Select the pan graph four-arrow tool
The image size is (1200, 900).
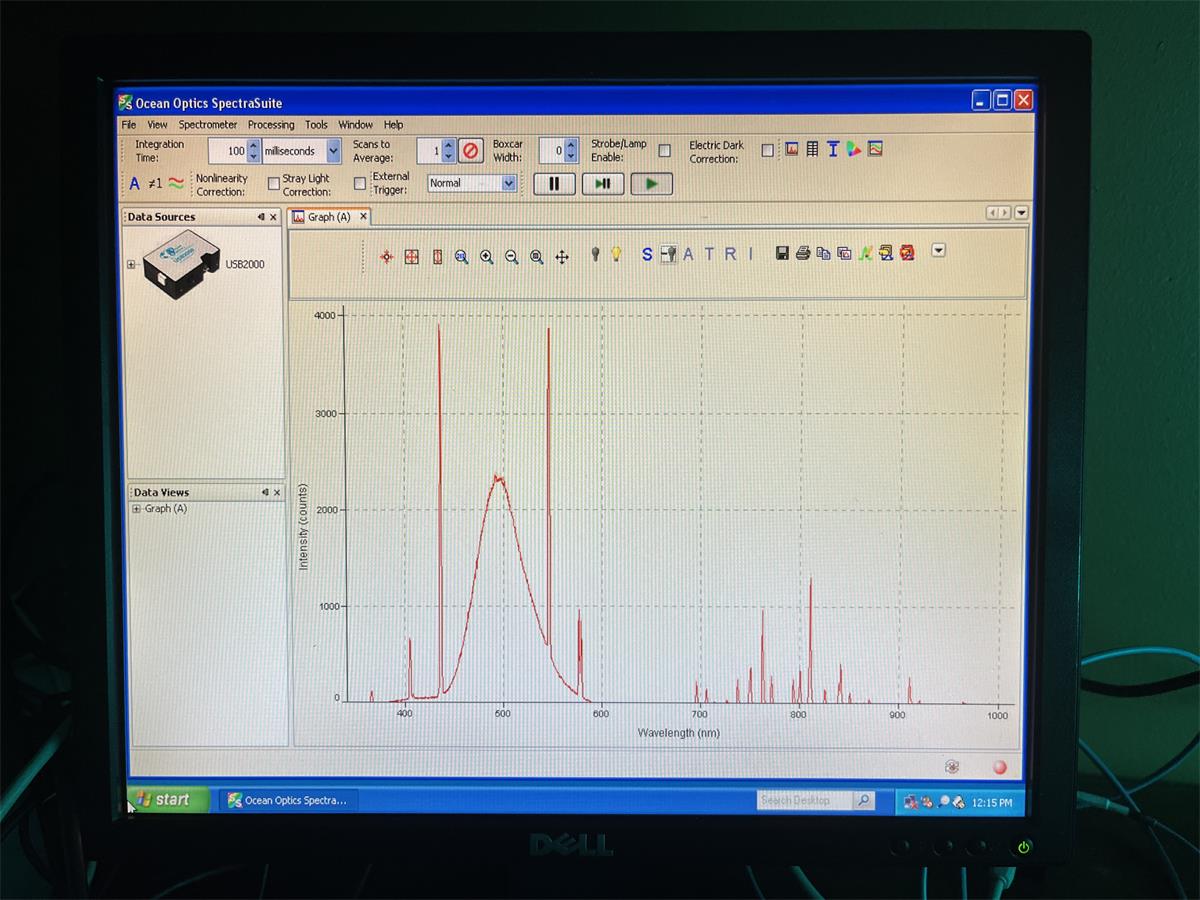point(562,256)
